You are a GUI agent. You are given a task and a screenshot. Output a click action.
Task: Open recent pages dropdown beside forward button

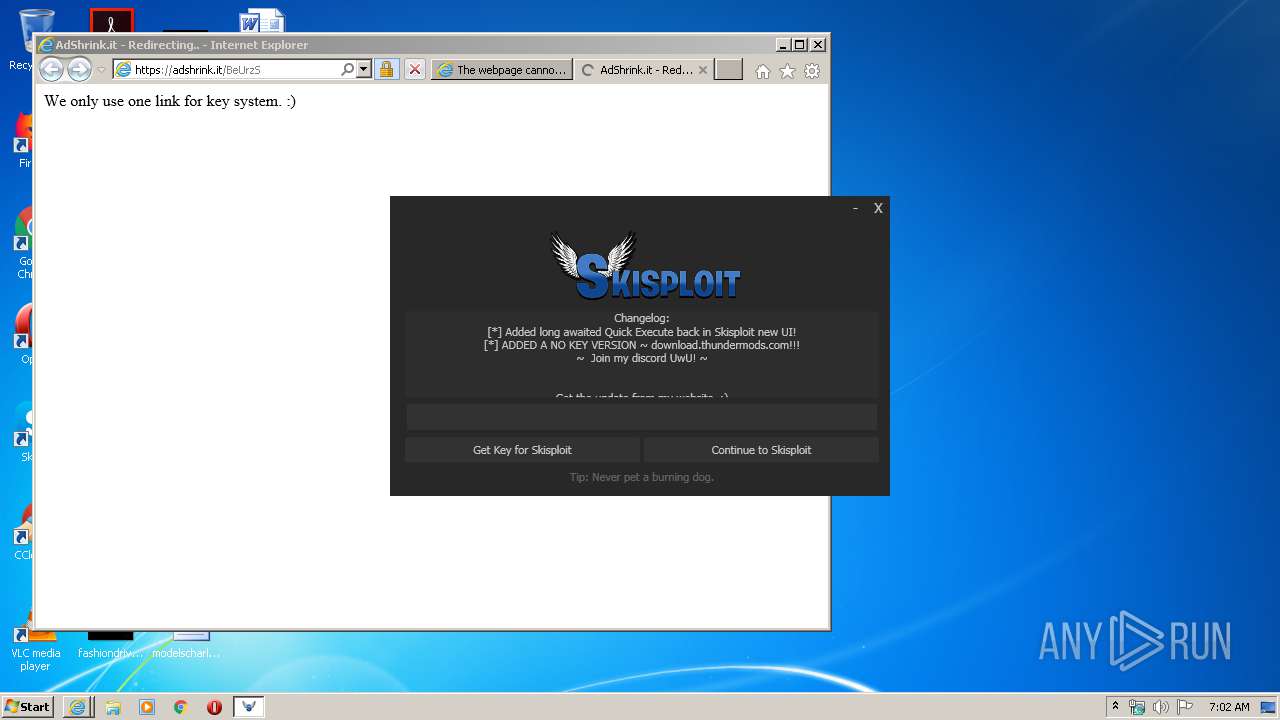(x=101, y=70)
